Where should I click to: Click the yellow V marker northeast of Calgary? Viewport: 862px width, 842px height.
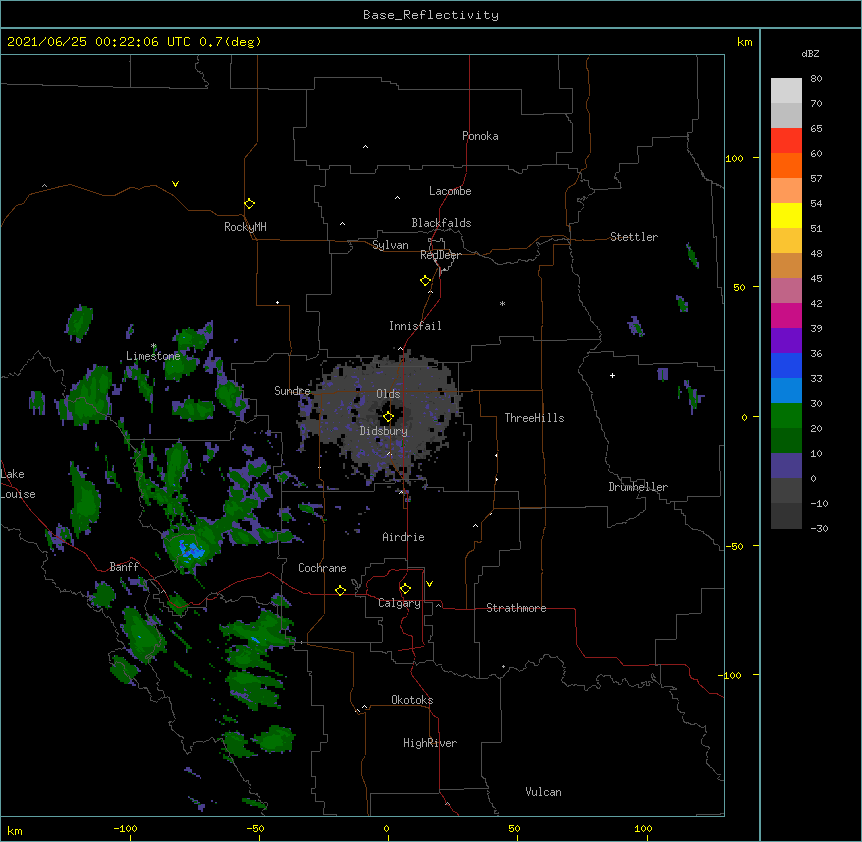click(x=429, y=584)
